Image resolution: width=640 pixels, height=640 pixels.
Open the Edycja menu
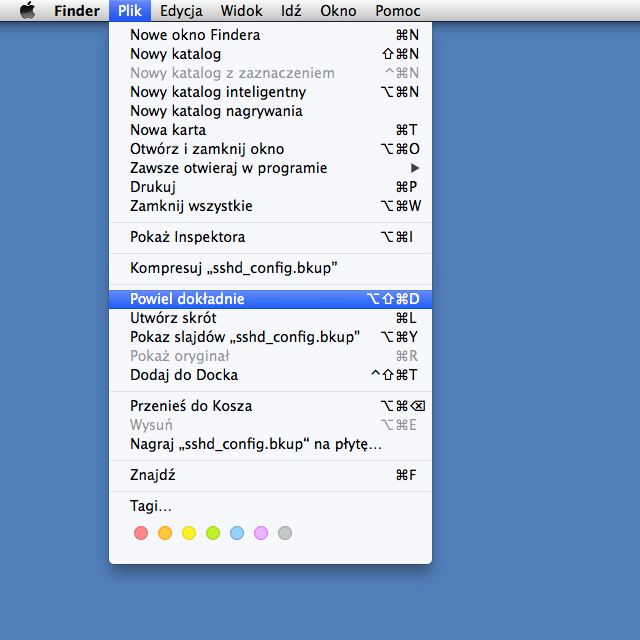[x=181, y=11]
